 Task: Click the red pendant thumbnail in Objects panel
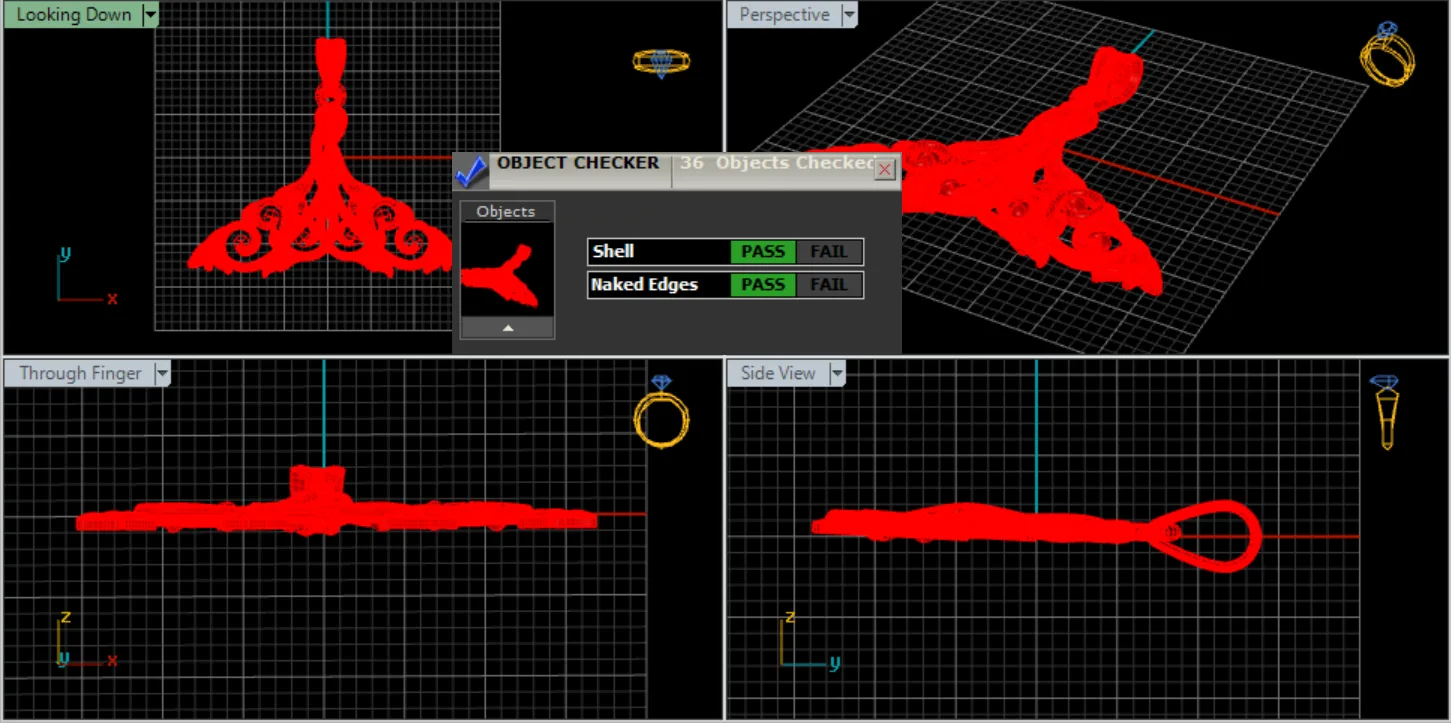tap(507, 270)
